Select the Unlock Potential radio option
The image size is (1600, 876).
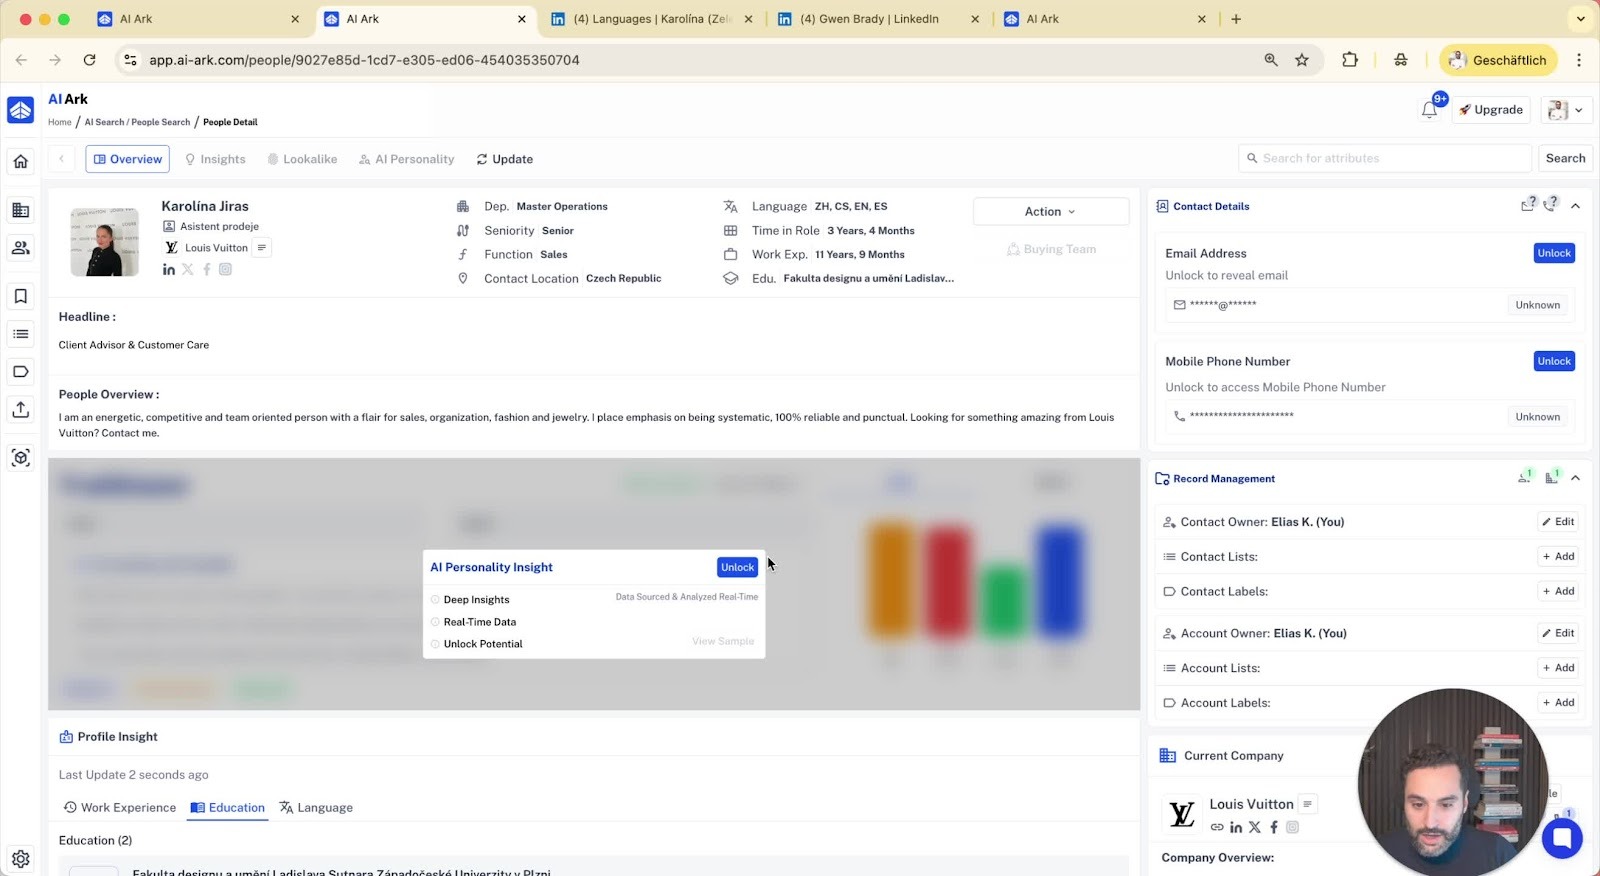tap(435, 644)
